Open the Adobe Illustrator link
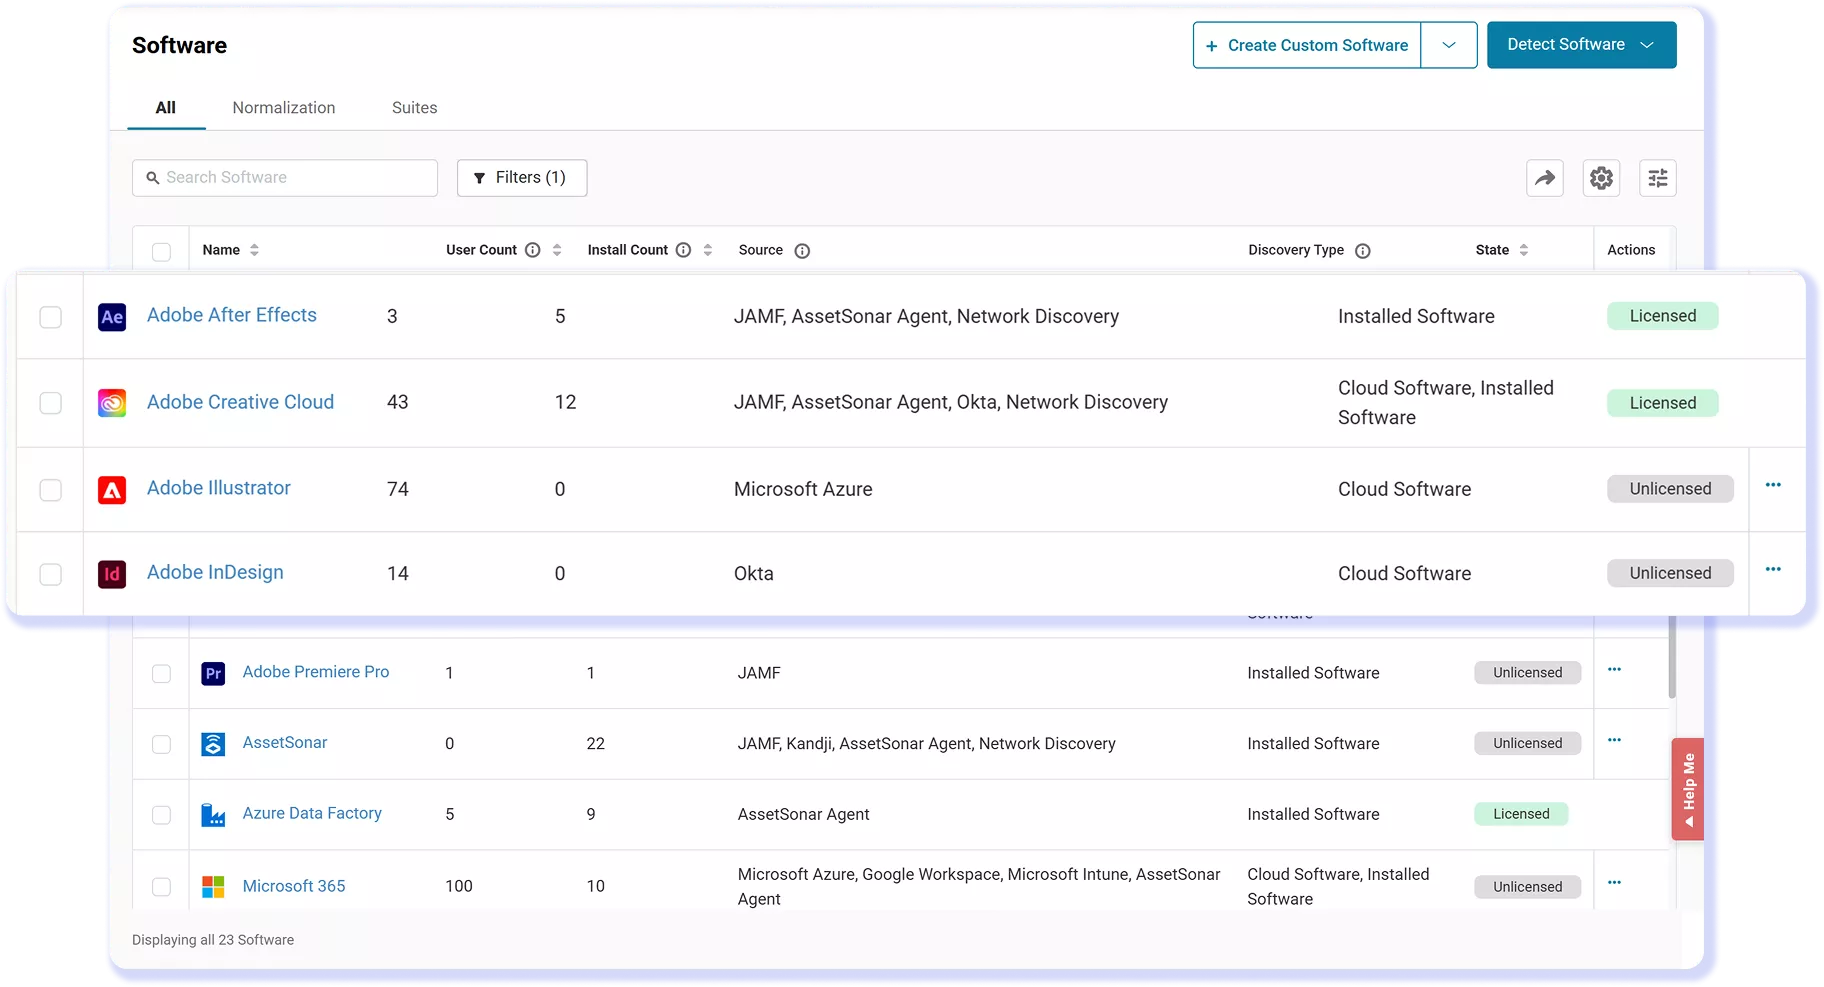This screenshot has width=1824, height=987. [x=219, y=488]
